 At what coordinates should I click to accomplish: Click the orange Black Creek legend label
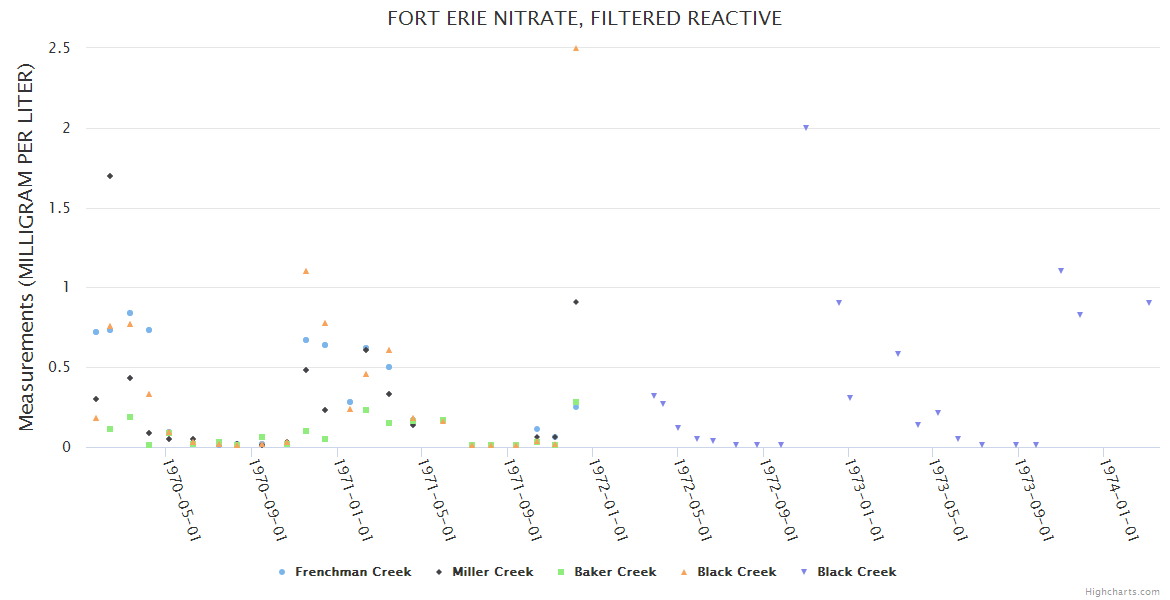736,572
